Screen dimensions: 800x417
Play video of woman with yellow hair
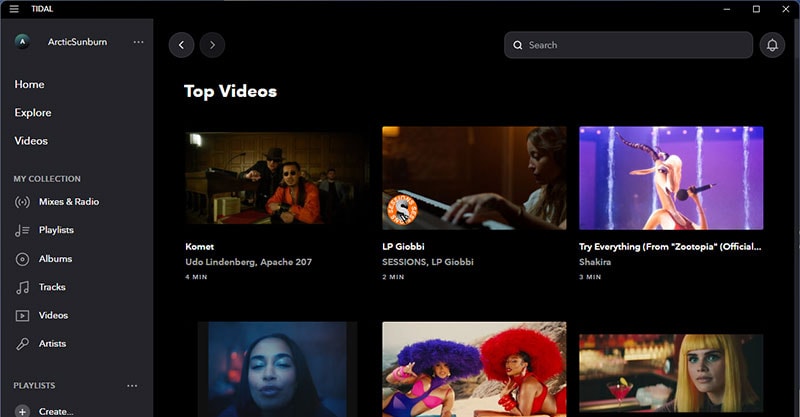[x=671, y=374]
